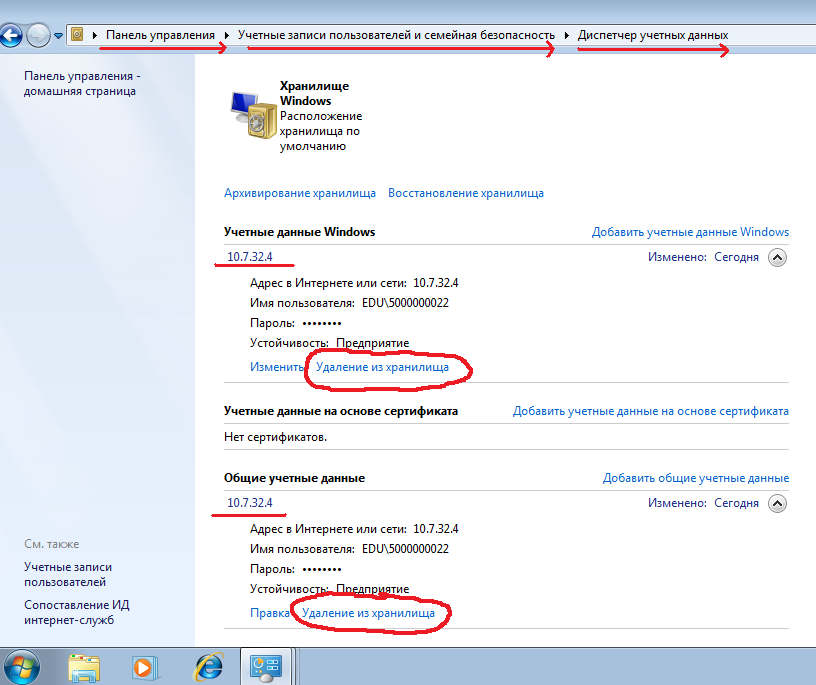Select 10.7.32.4 entry under Общие учетные данные
The image size is (816, 685).
tap(250, 503)
